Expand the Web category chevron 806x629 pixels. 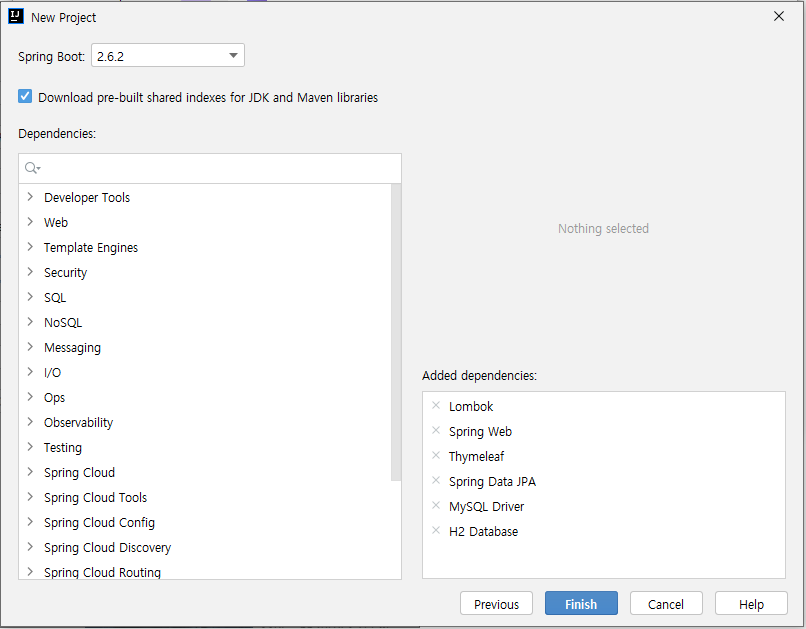[x=30, y=222]
